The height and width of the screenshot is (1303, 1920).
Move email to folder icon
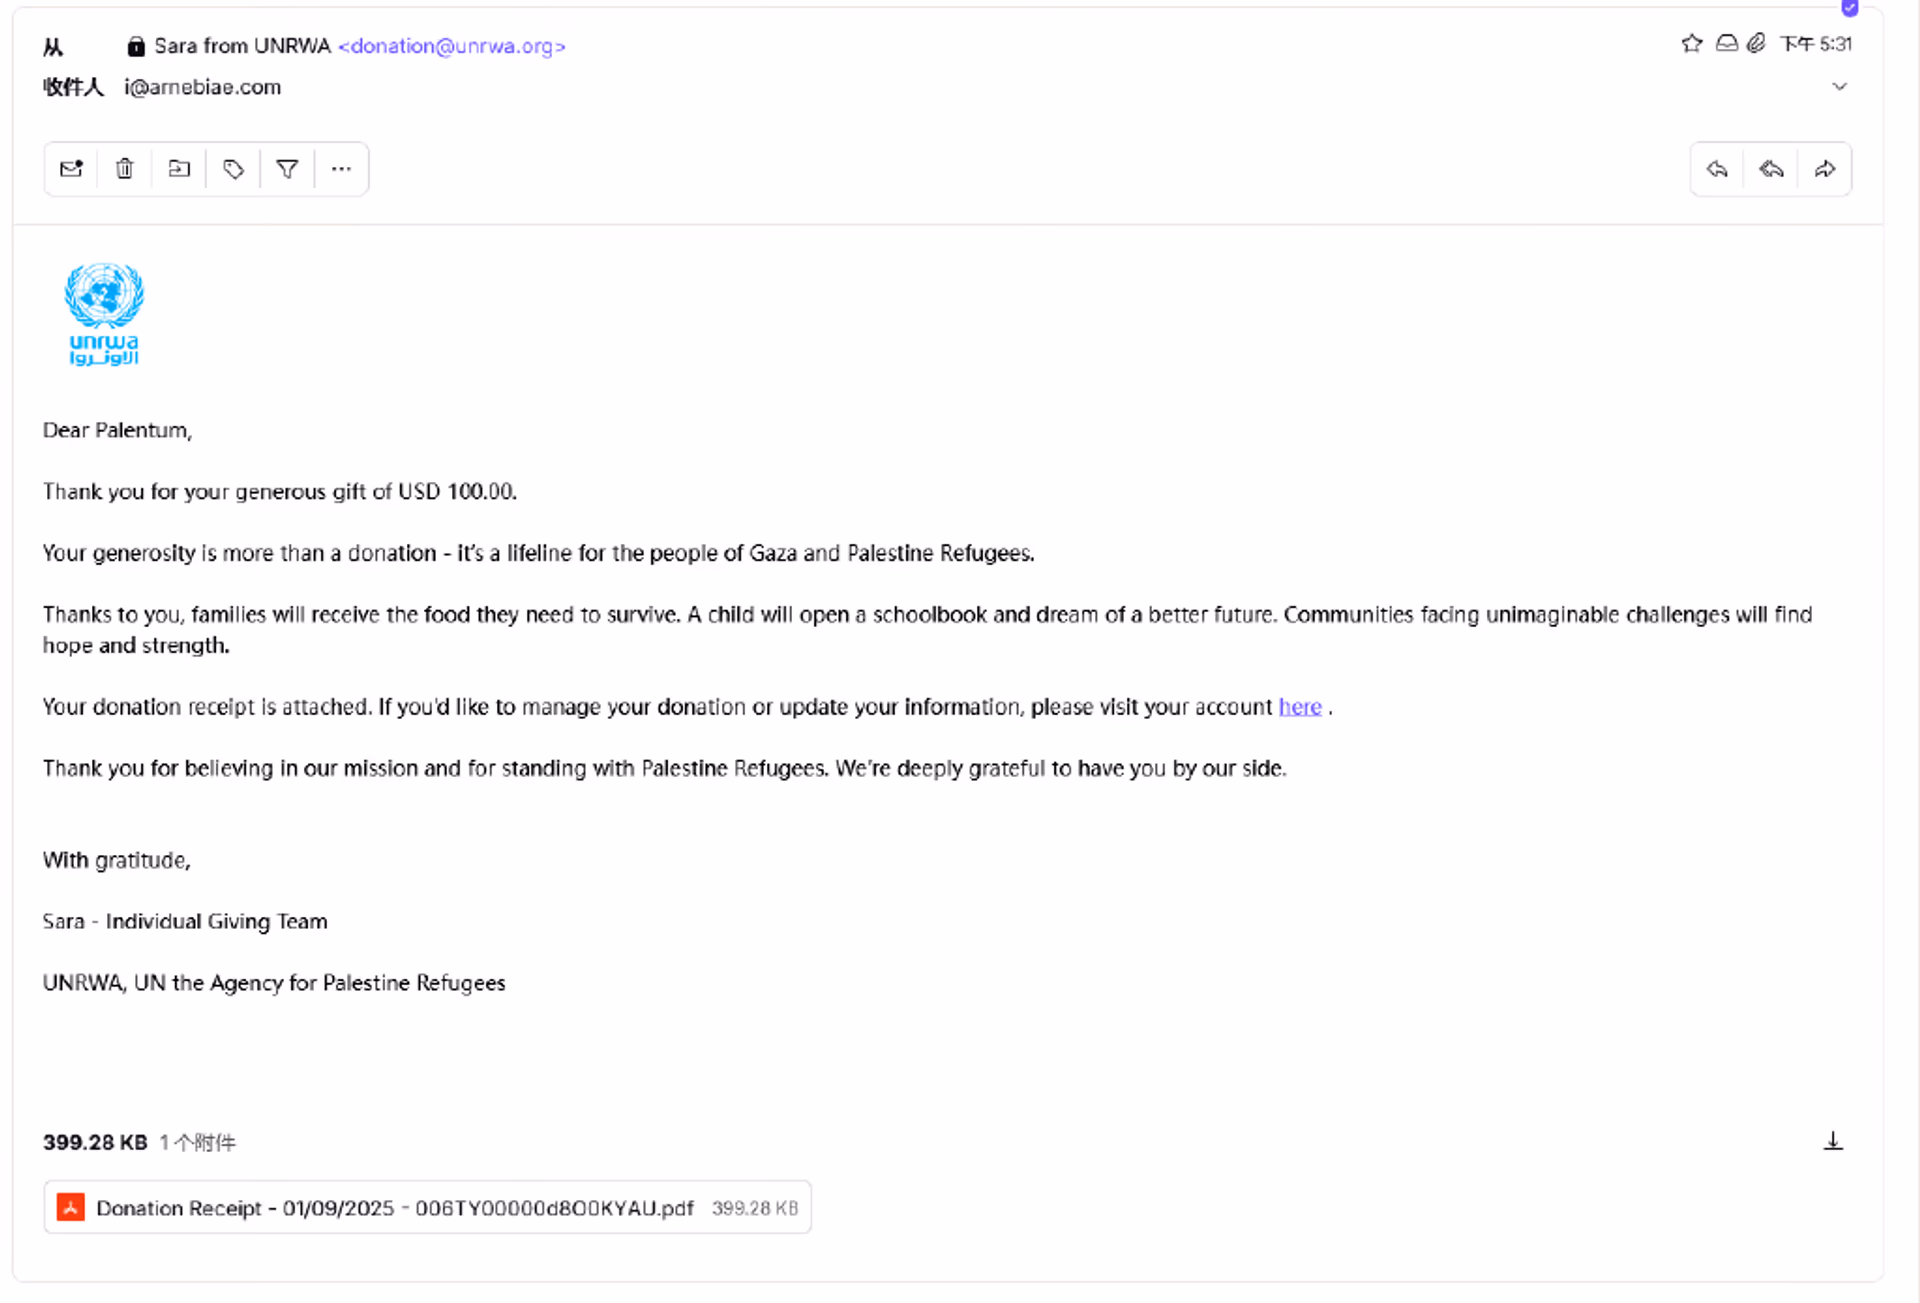pos(179,169)
